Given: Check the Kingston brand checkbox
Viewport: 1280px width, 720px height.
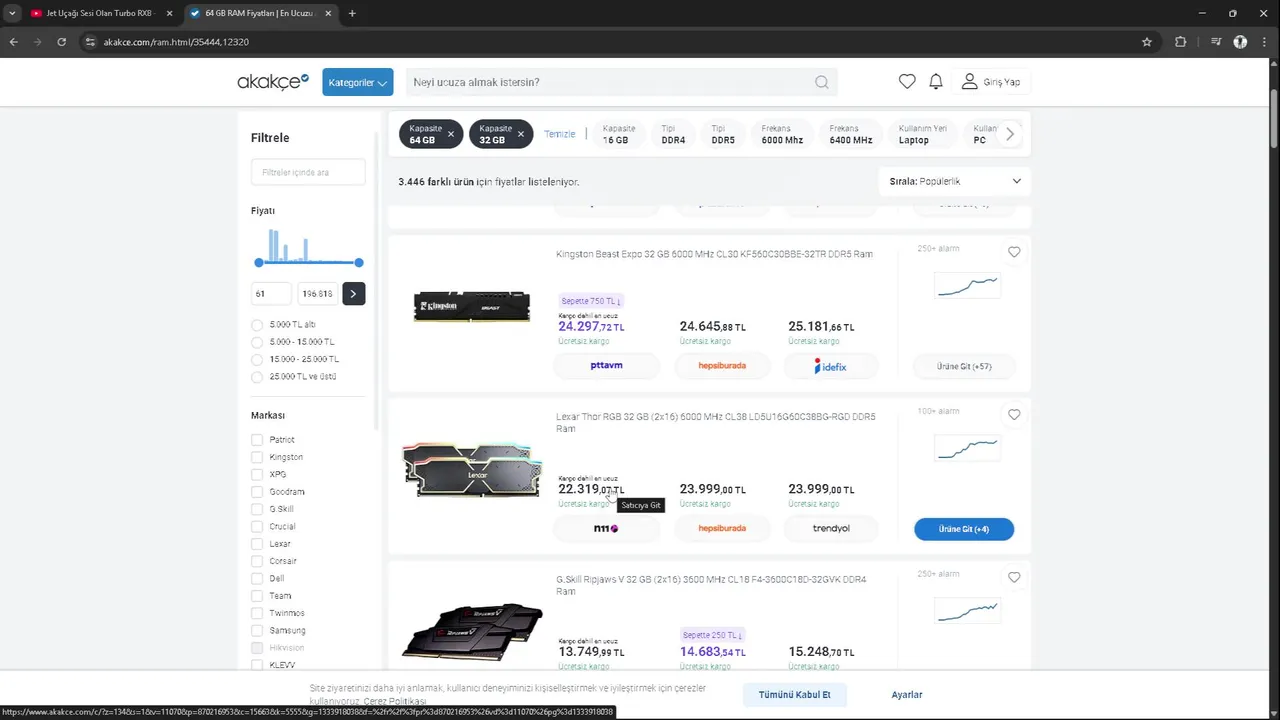Looking at the screenshot, I should coord(257,457).
